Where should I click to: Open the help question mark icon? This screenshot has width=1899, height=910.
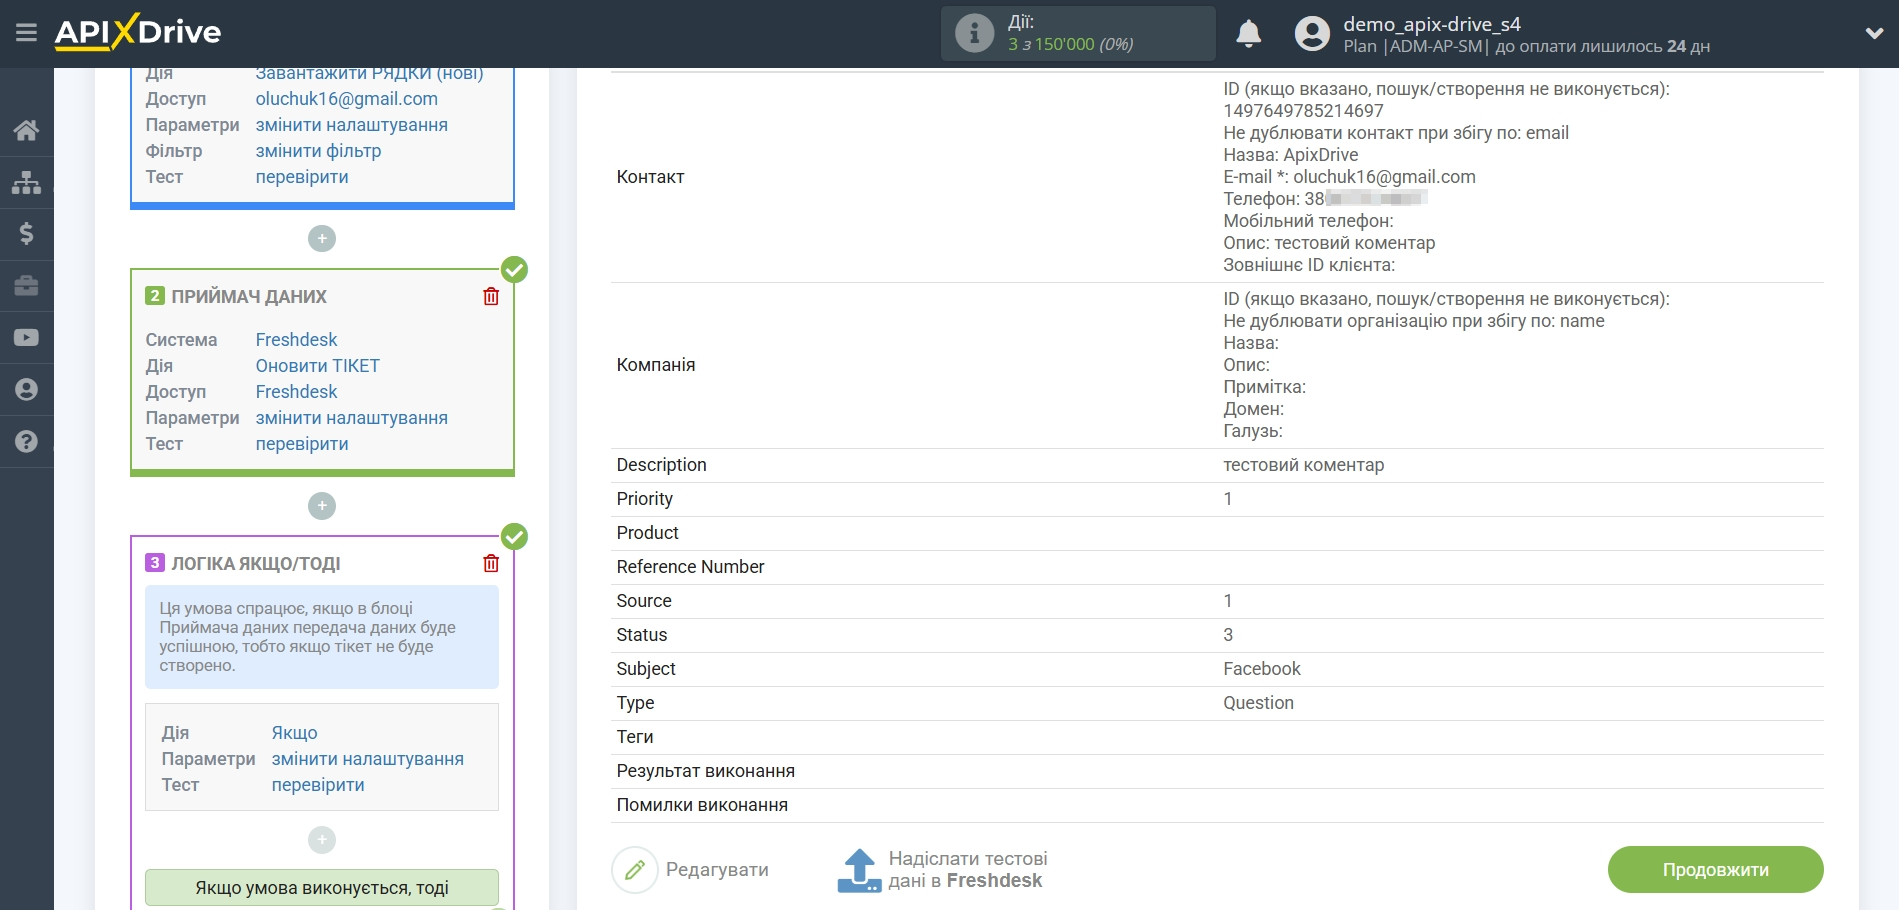tap(26, 442)
